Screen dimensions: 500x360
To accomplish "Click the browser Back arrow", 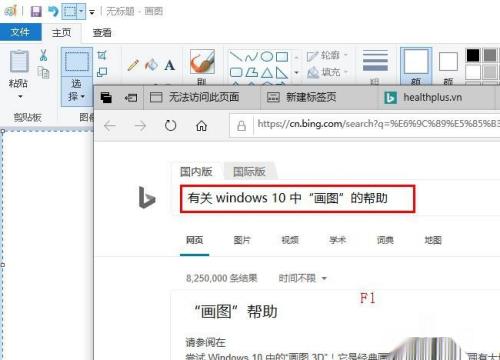I will point(110,126).
